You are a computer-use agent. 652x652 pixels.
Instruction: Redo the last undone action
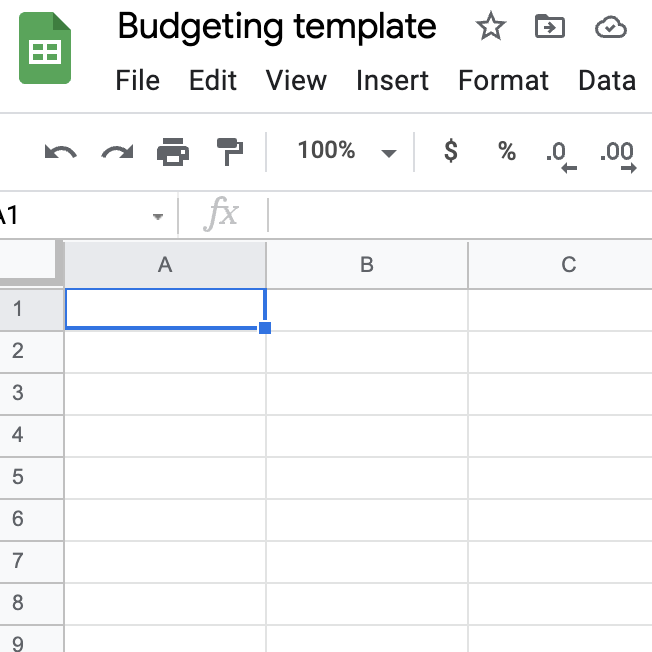tap(117, 152)
